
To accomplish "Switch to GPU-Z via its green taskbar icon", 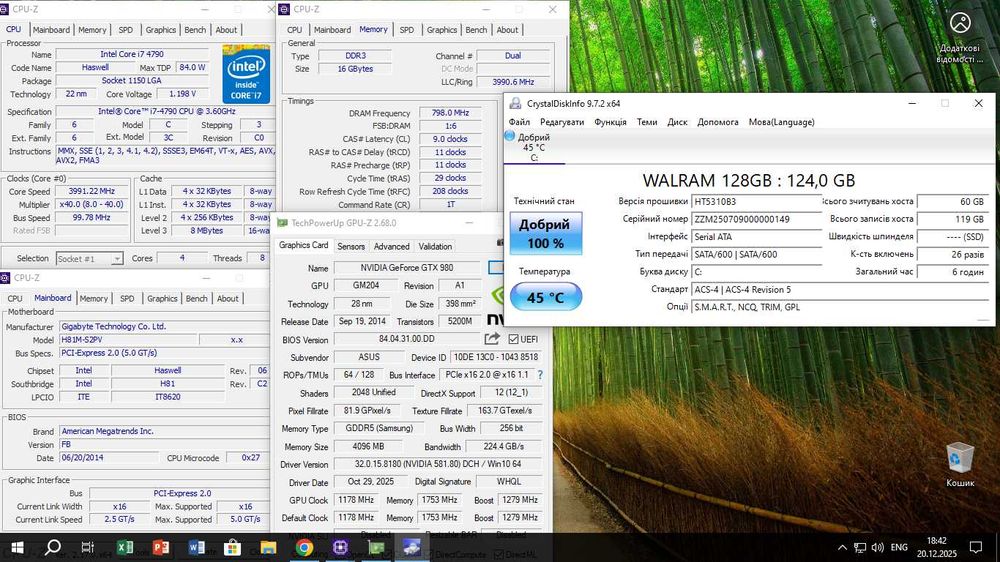I will (376, 547).
